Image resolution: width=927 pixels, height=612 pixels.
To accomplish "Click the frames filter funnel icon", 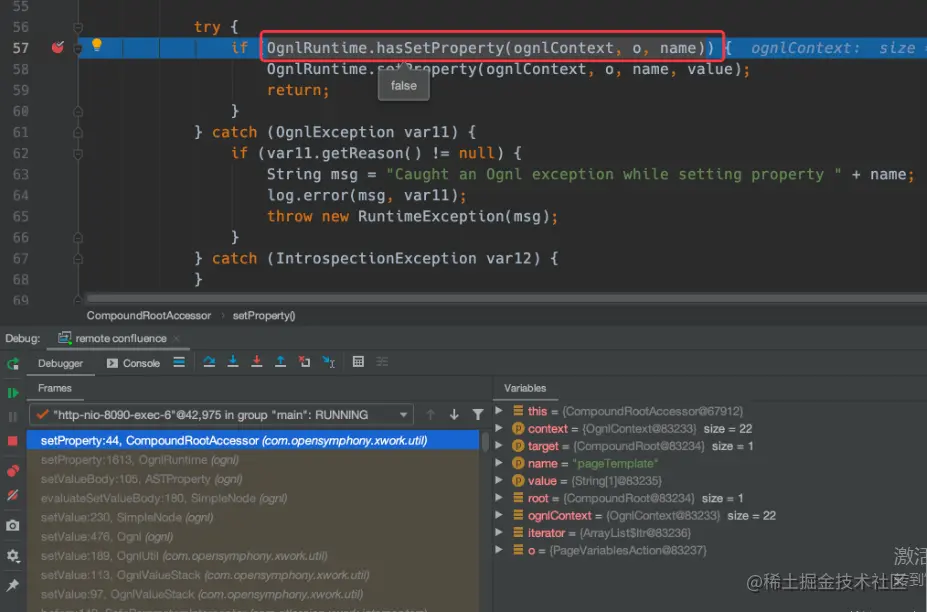I will [478, 415].
